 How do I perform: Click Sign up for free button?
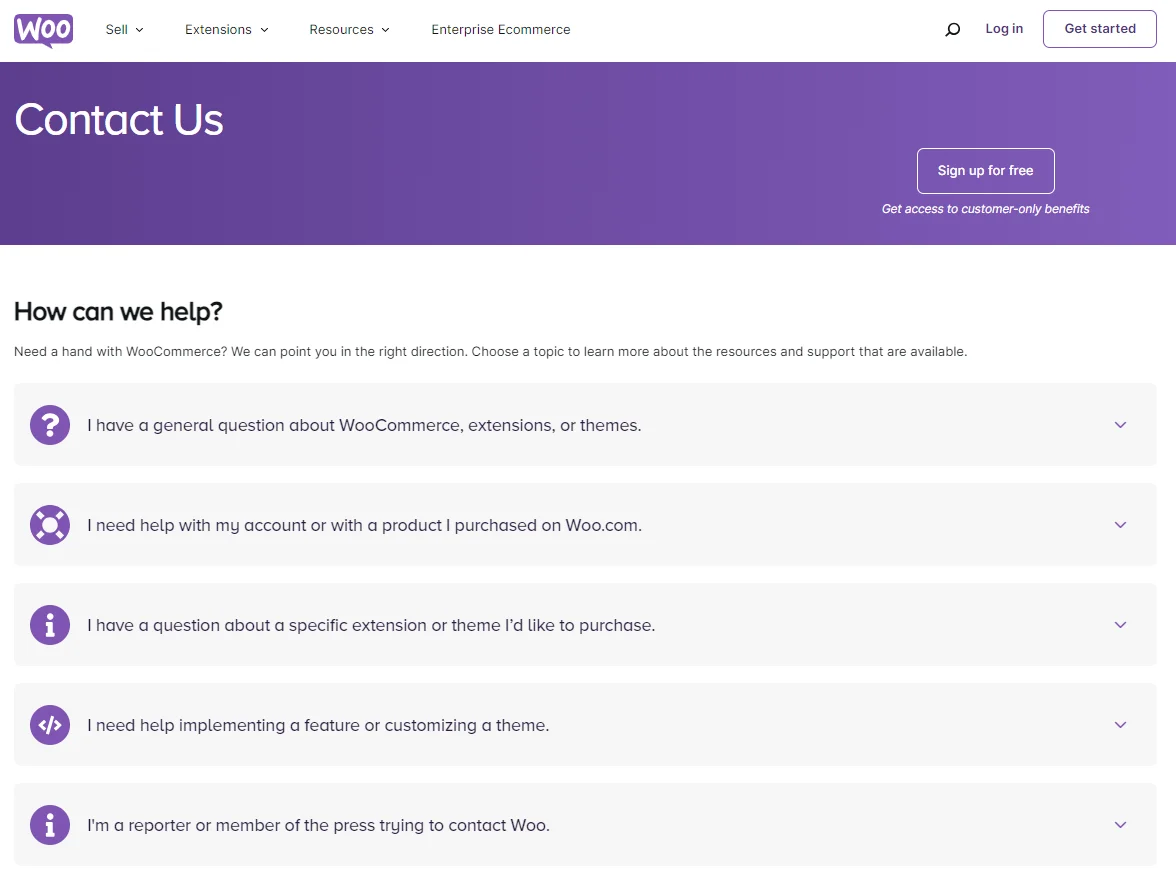pos(986,171)
